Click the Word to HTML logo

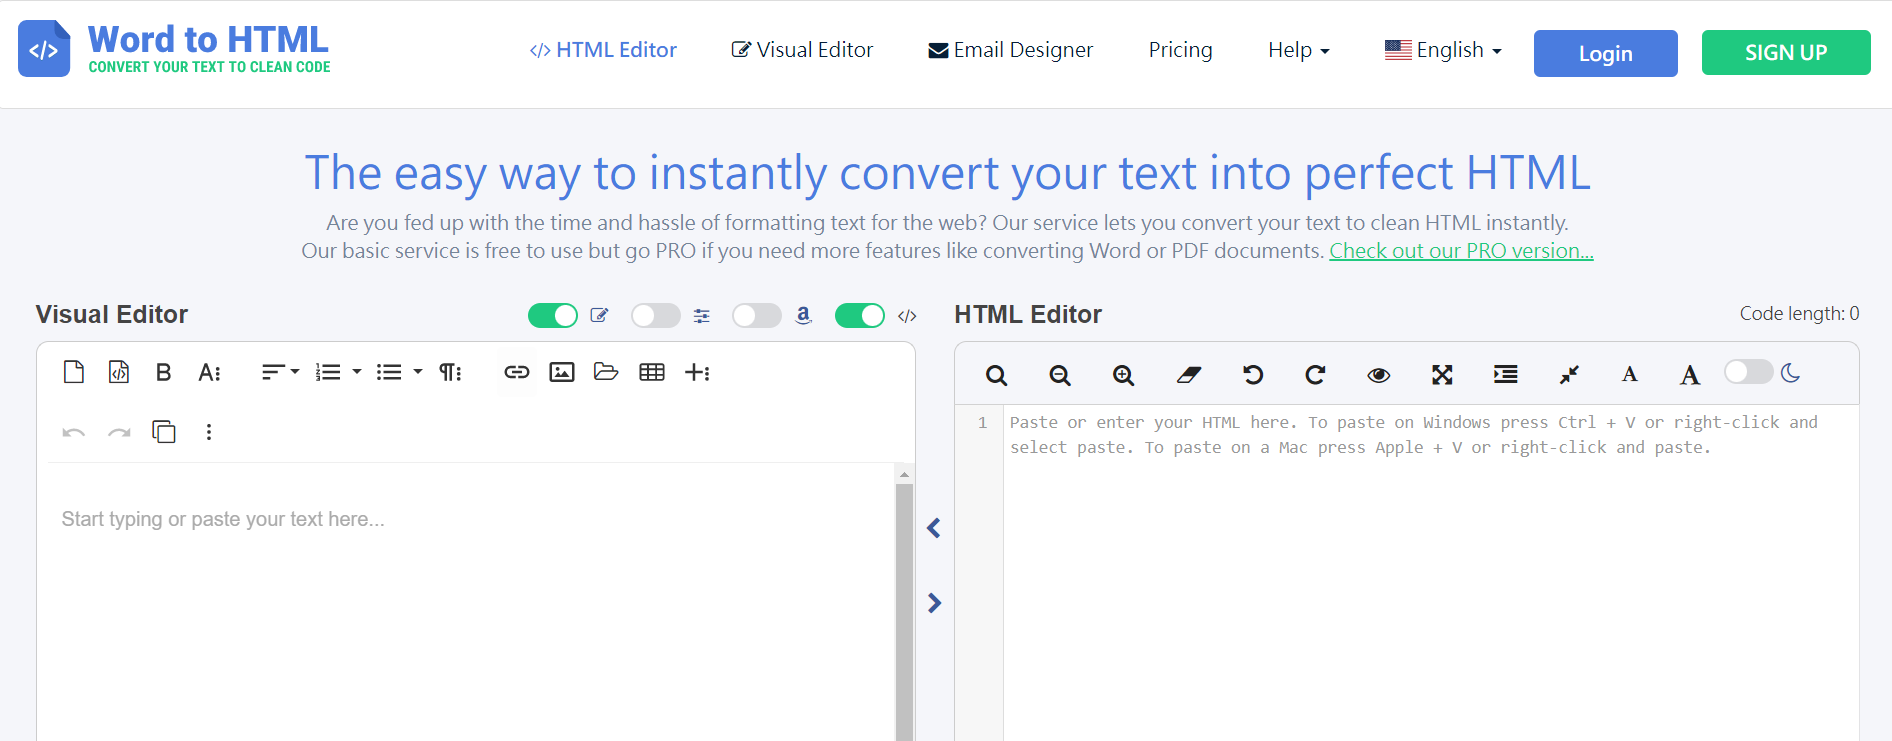point(174,48)
